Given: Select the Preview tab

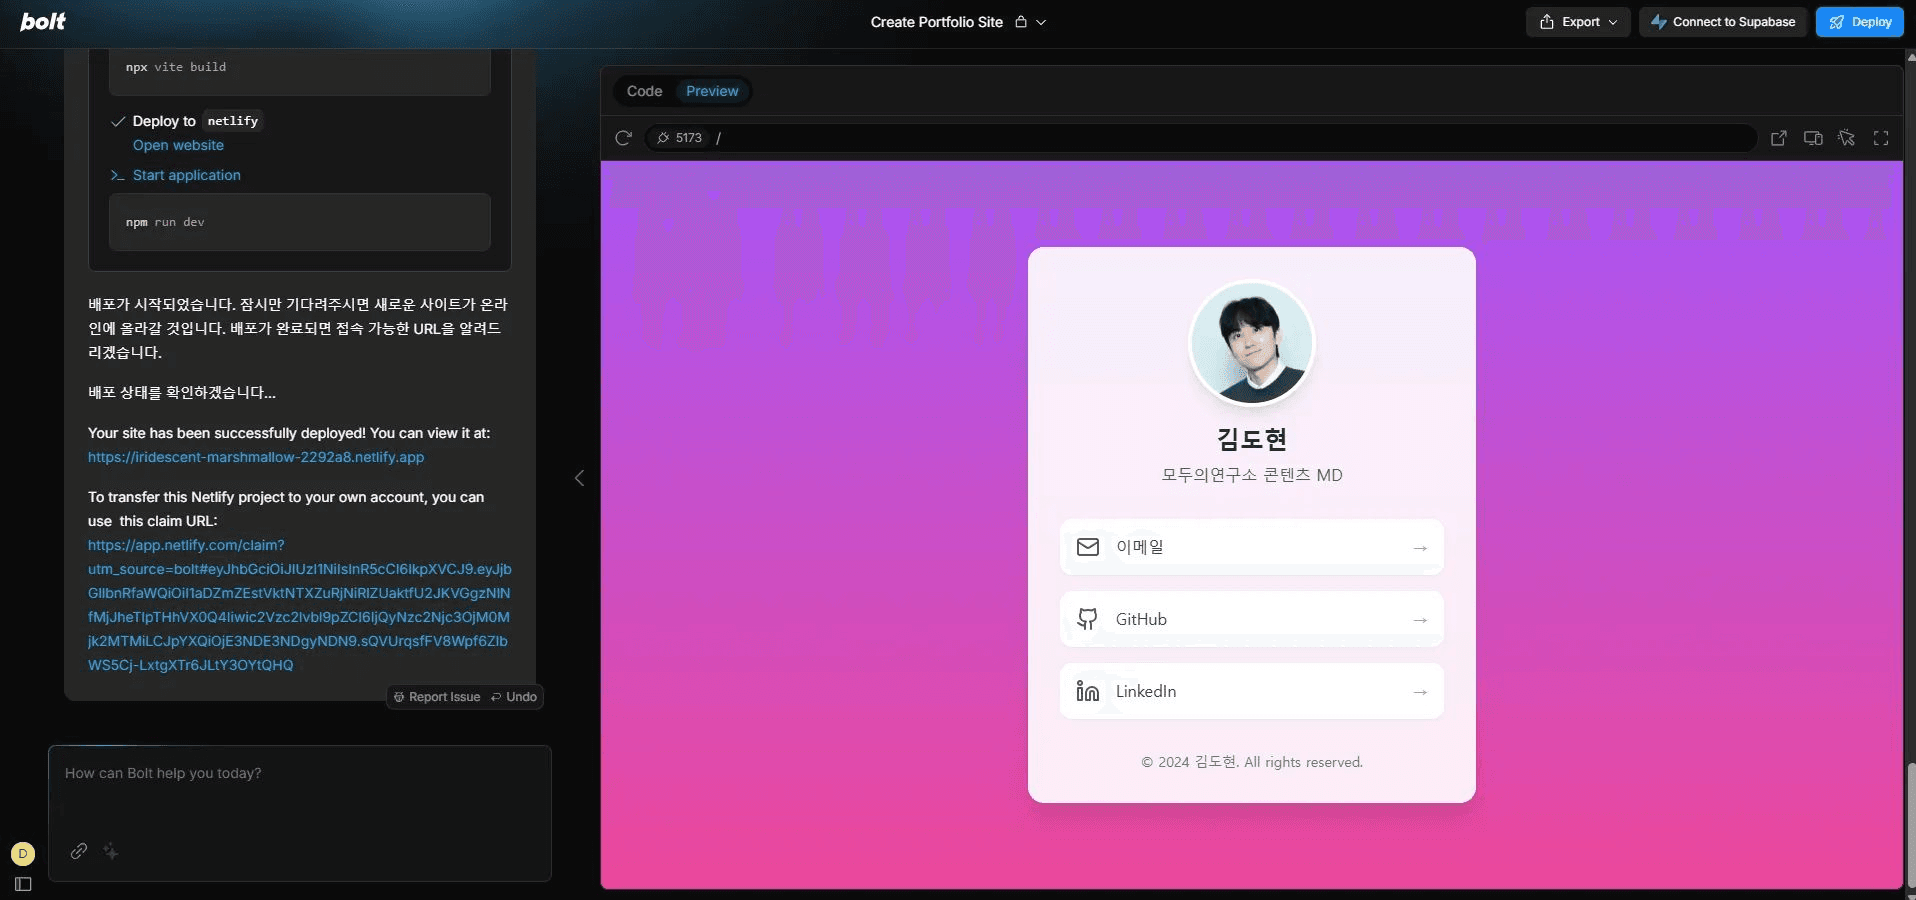Looking at the screenshot, I should (x=712, y=91).
